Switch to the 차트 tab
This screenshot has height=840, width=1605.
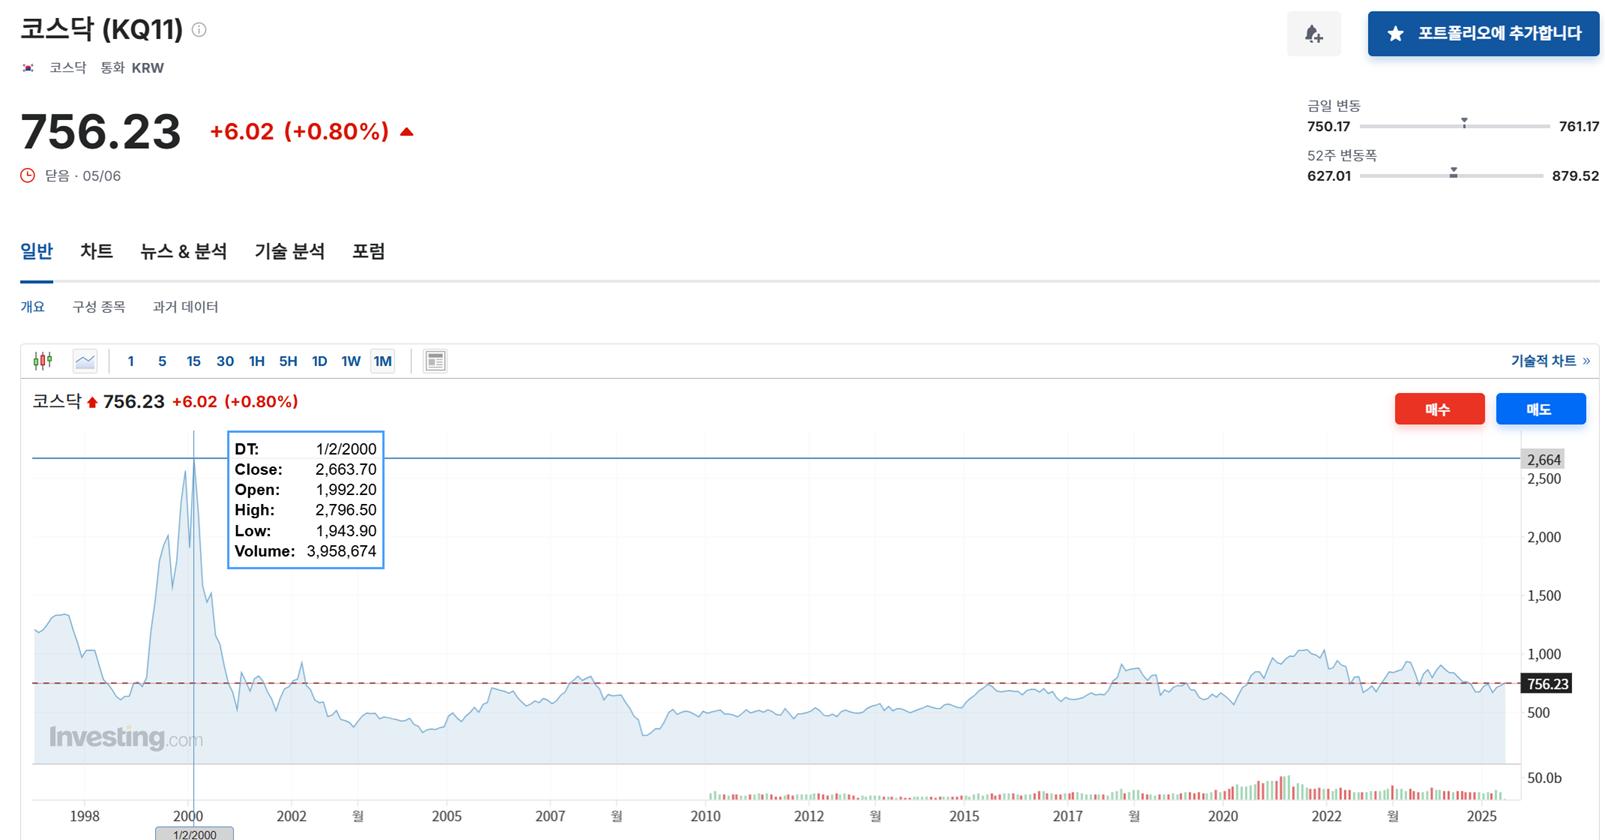(x=97, y=251)
